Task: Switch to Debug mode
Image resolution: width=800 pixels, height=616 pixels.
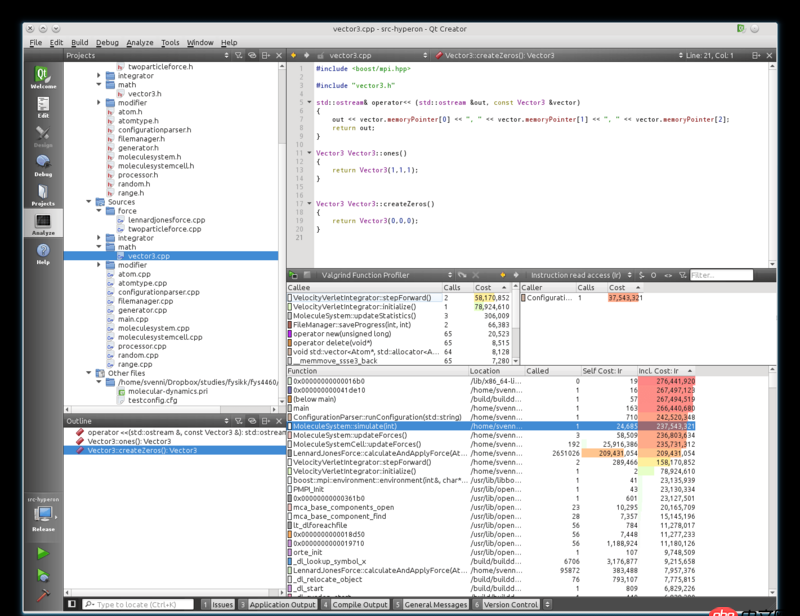Action: click(43, 165)
